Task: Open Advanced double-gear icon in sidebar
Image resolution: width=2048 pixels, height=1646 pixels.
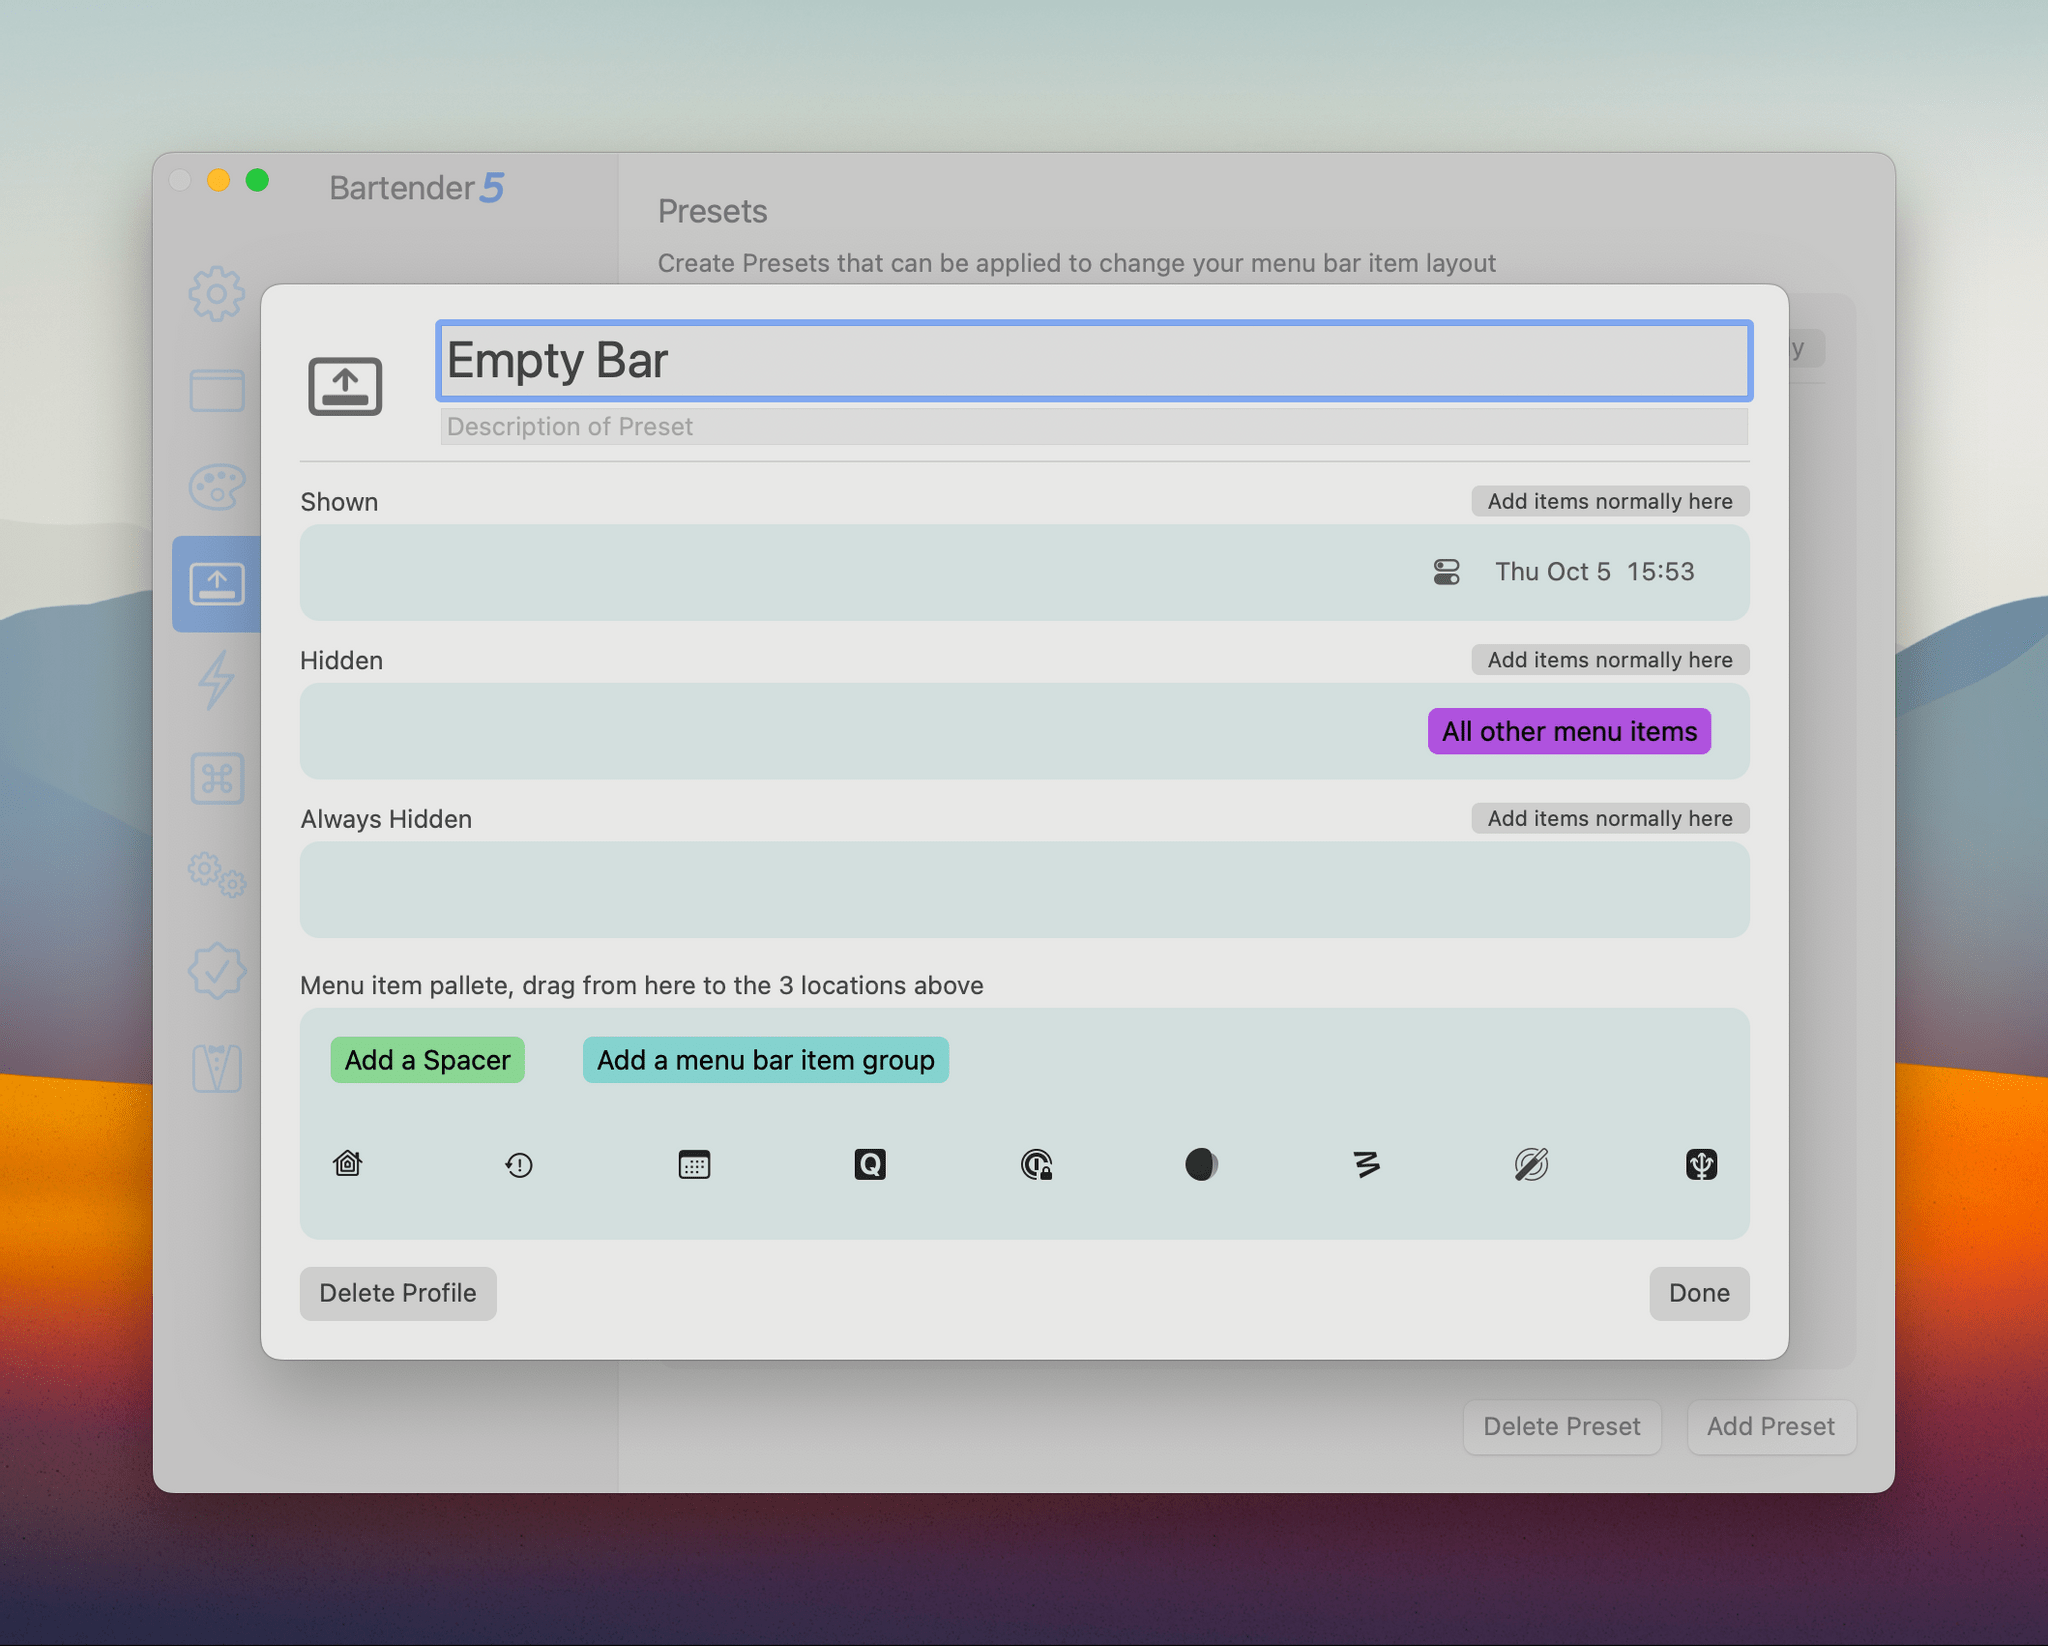Action: tap(217, 874)
